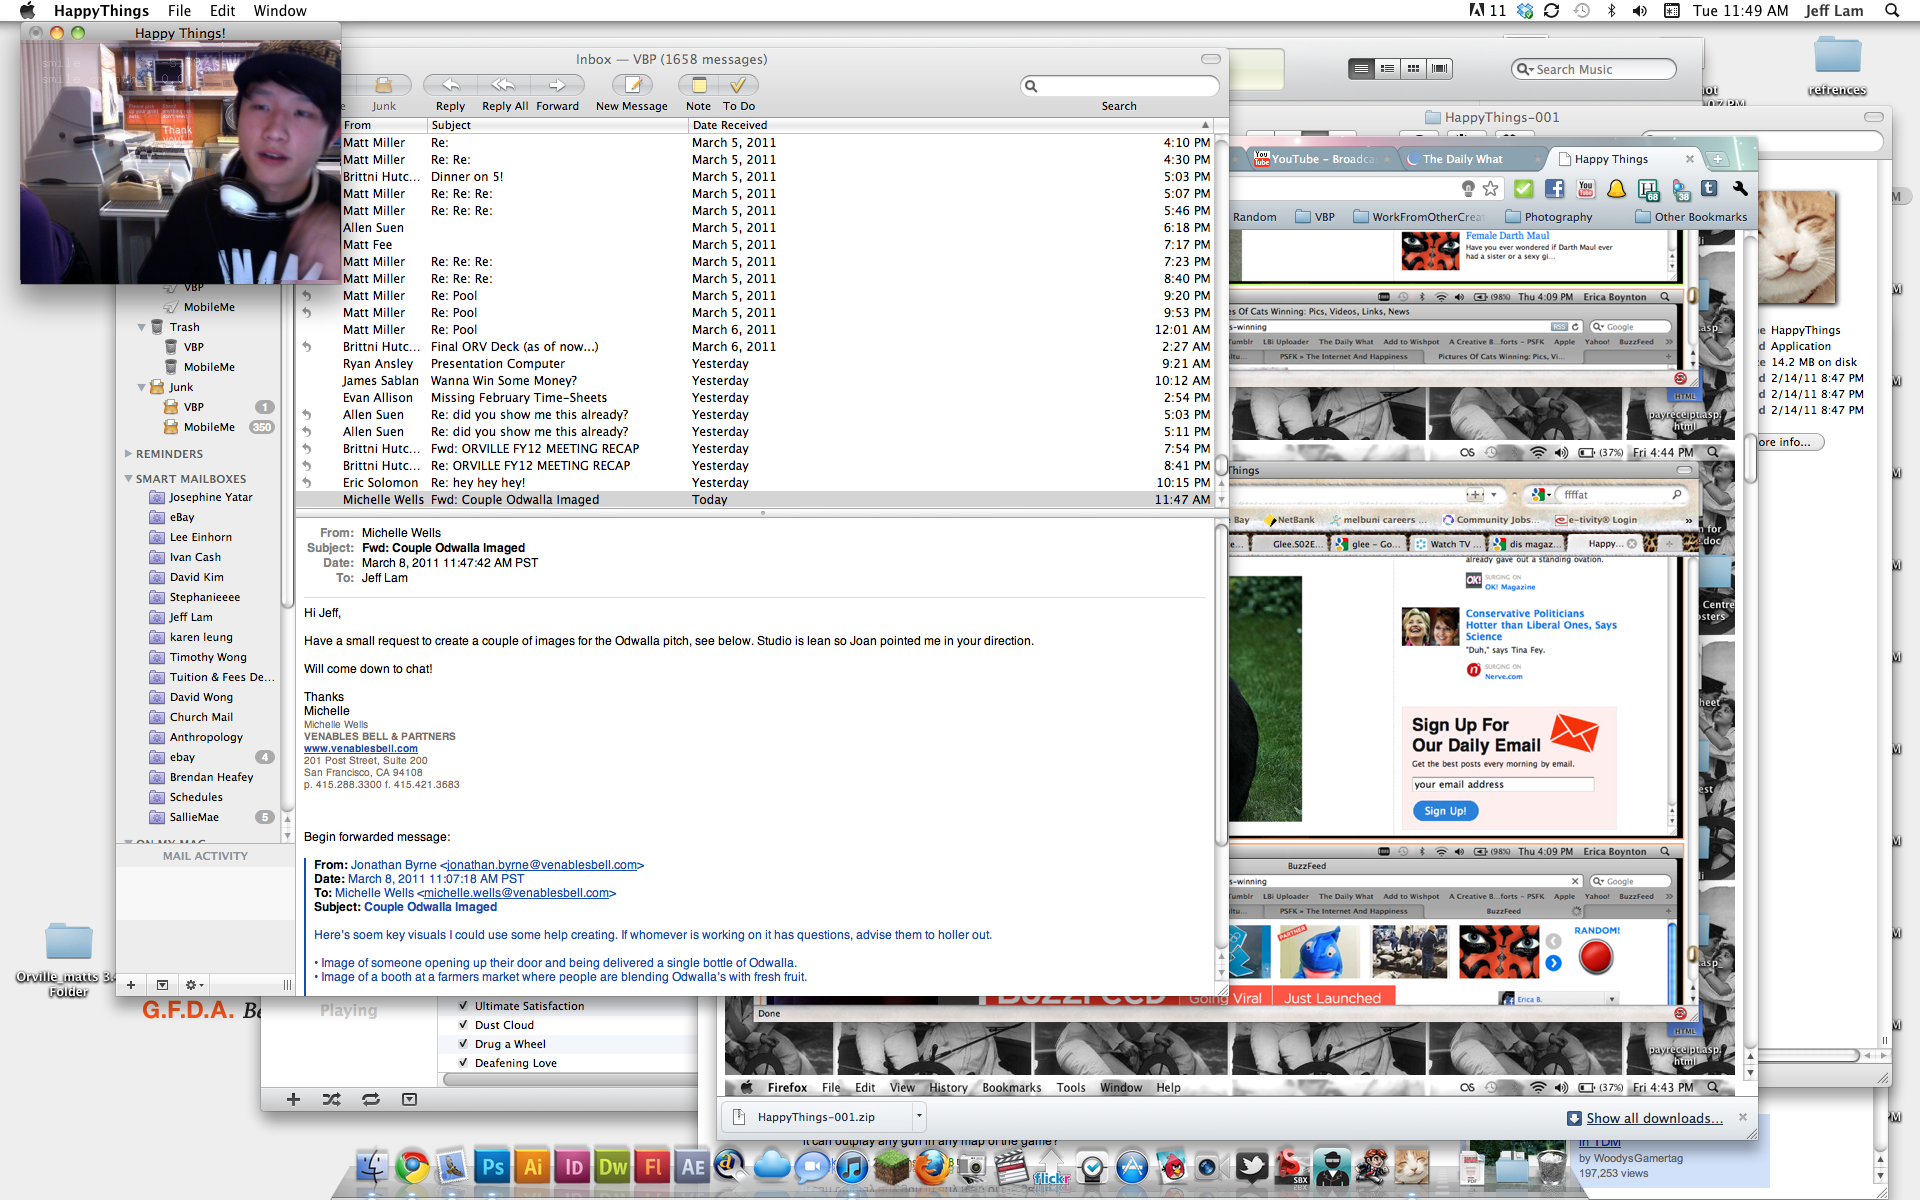Select the Church Mail smart mailbox
Screen dimensions: 1920x1200
tap(201, 717)
